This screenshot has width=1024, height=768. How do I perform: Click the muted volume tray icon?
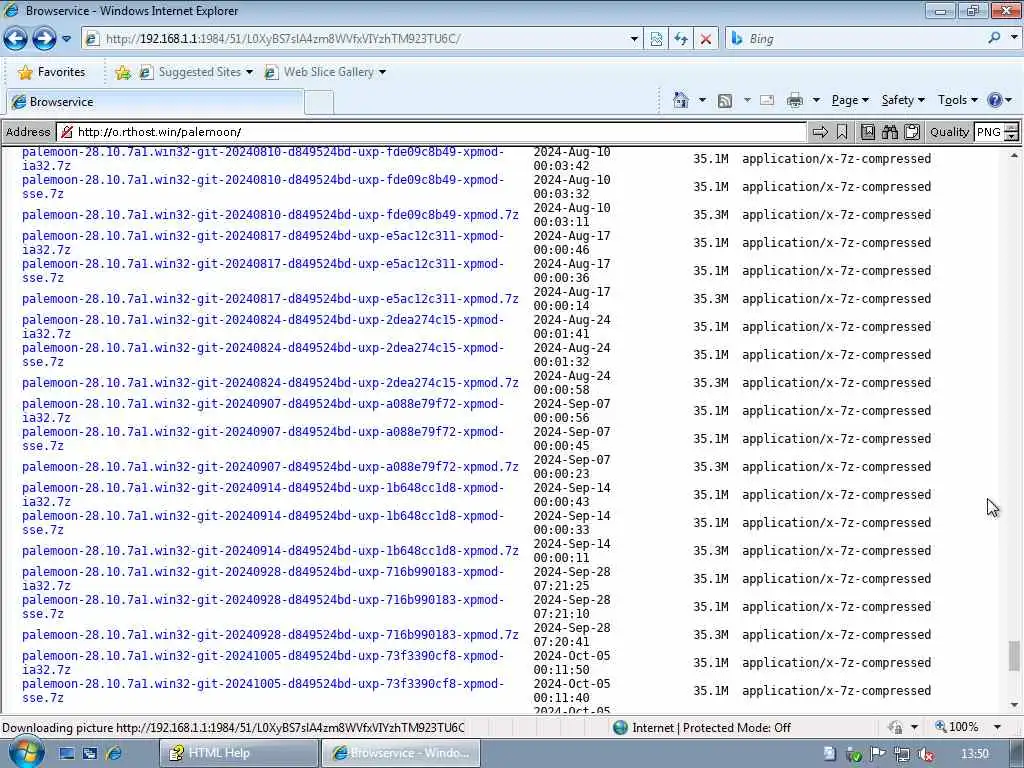point(925,754)
